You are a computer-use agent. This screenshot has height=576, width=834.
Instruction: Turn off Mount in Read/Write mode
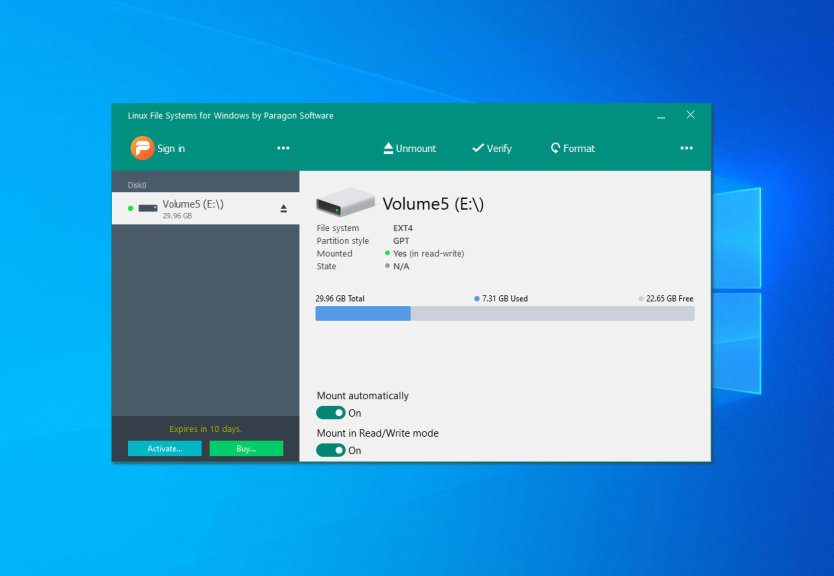(x=332, y=450)
